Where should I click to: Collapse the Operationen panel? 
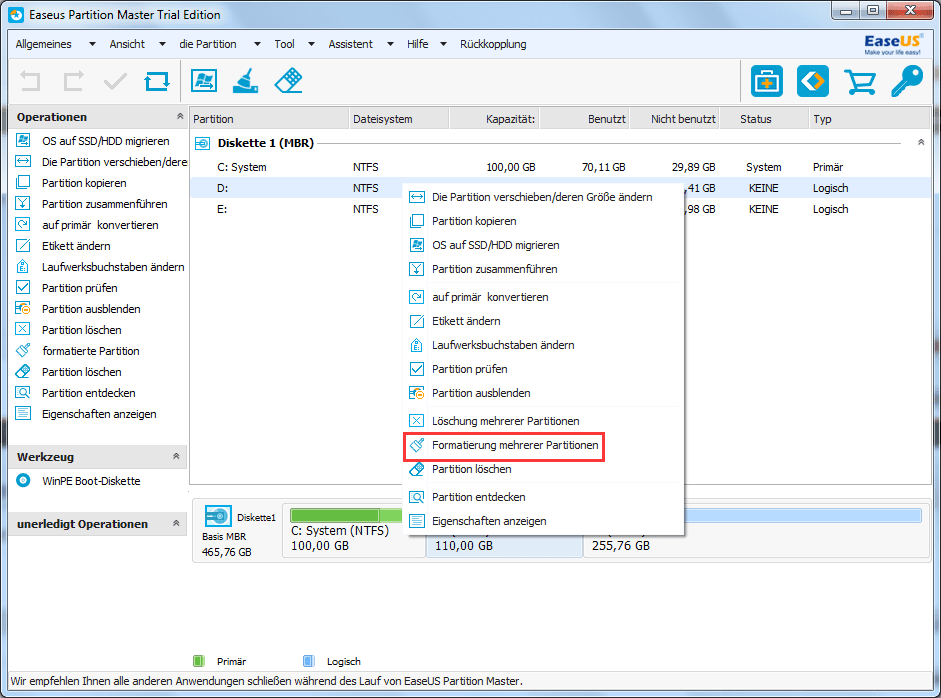[179, 116]
